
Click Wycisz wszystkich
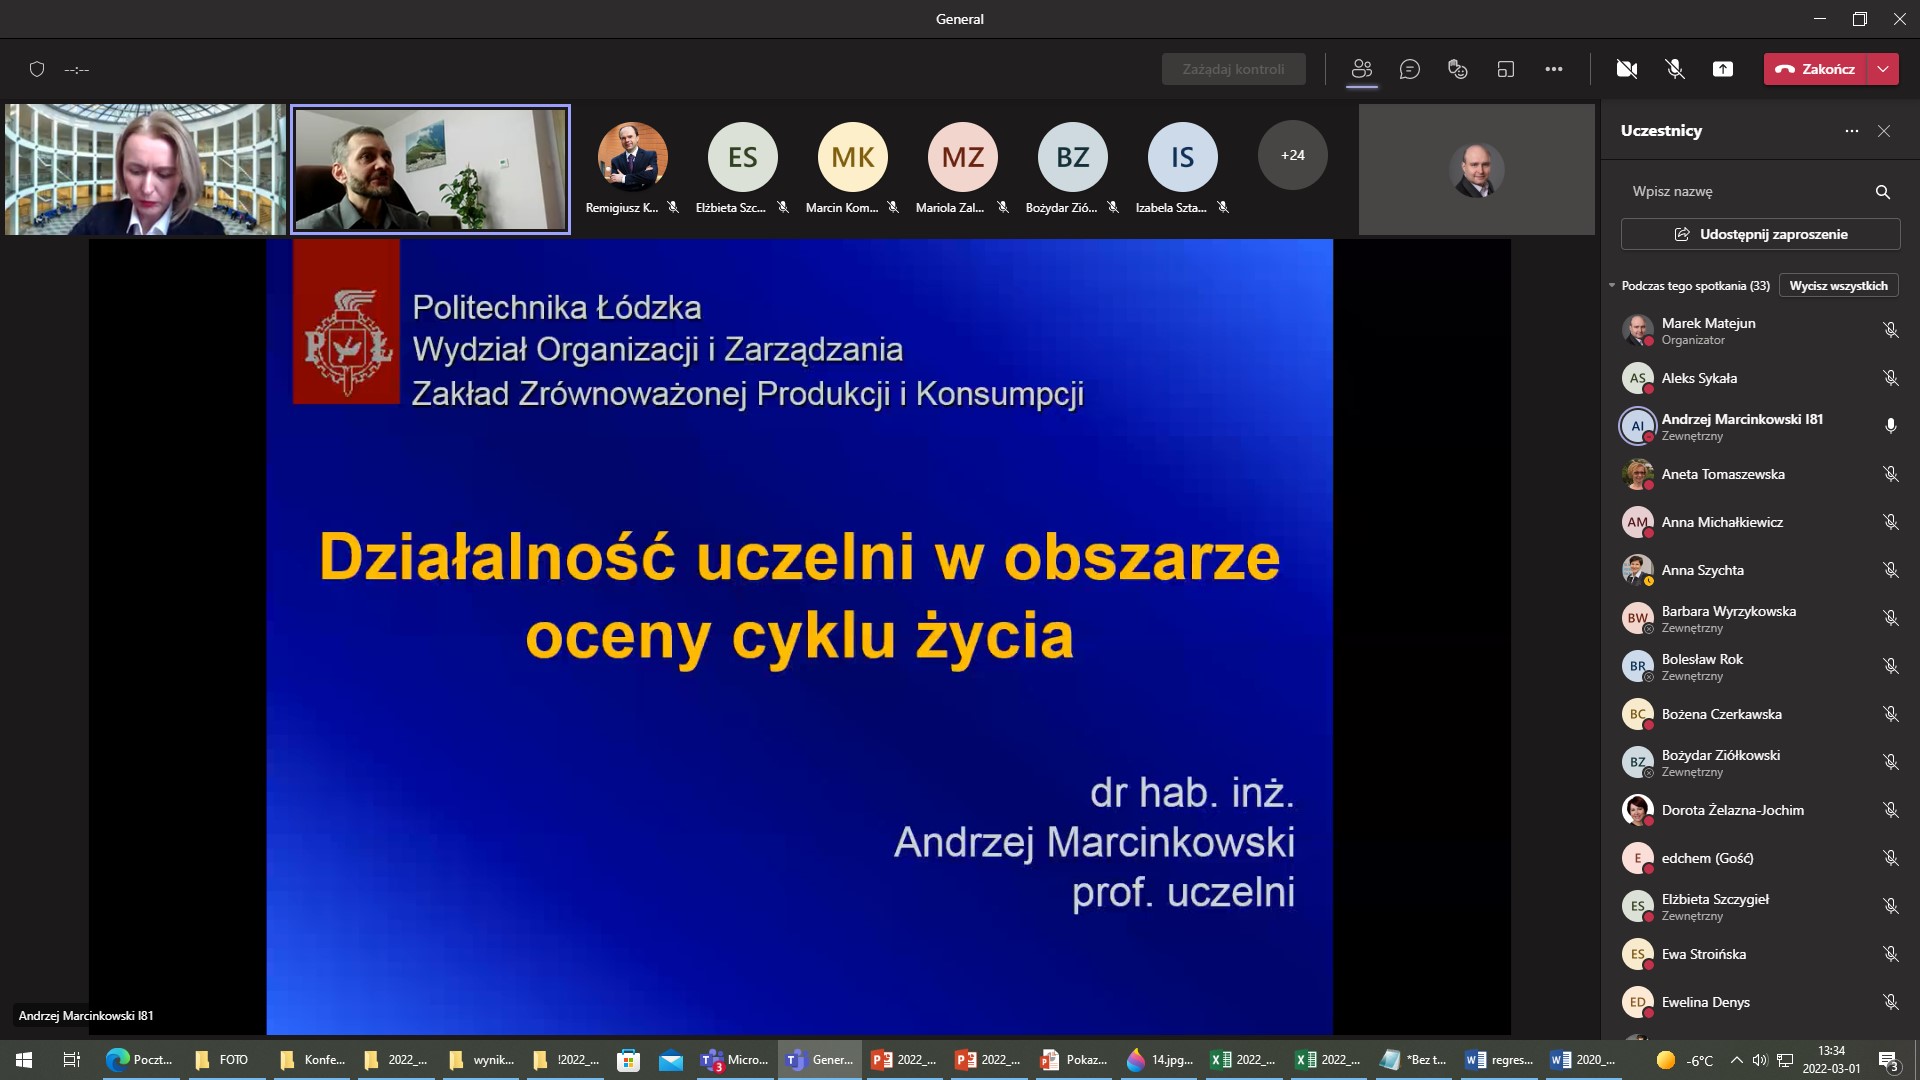point(1838,285)
